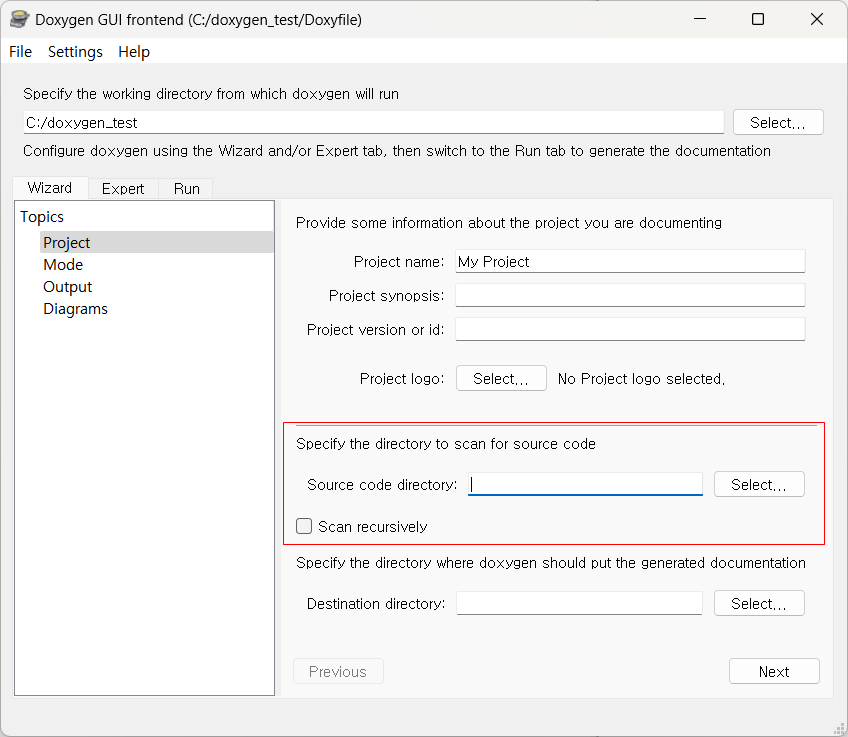Click the window resize grip corner
The image size is (848, 737).
(839, 729)
